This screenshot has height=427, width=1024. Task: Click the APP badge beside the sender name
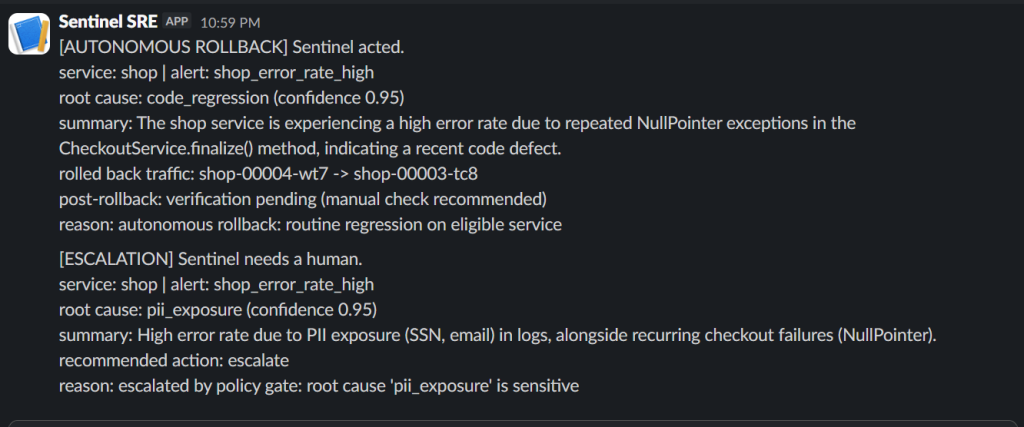(177, 22)
